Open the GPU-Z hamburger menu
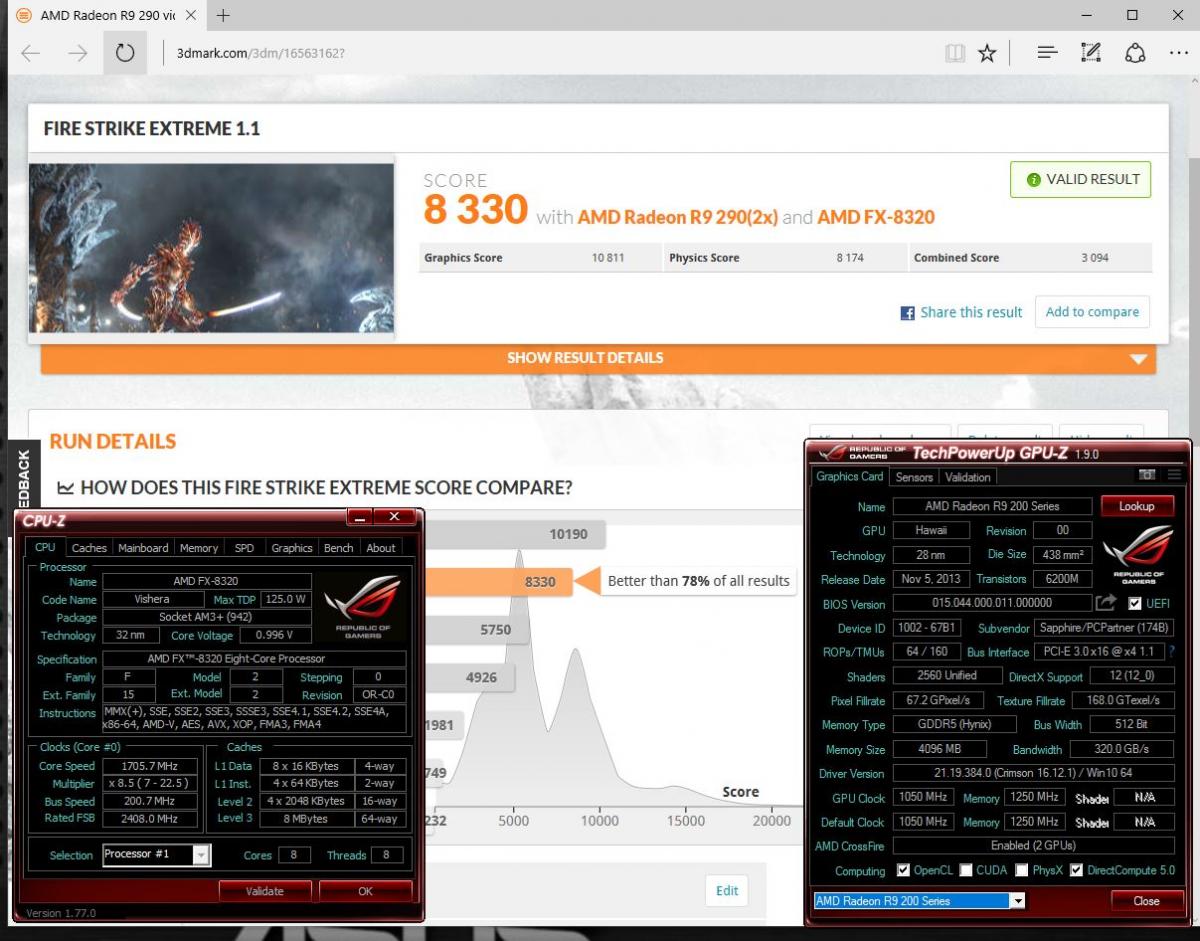The width and height of the screenshot is (1200, 941). click(1173, 475)
